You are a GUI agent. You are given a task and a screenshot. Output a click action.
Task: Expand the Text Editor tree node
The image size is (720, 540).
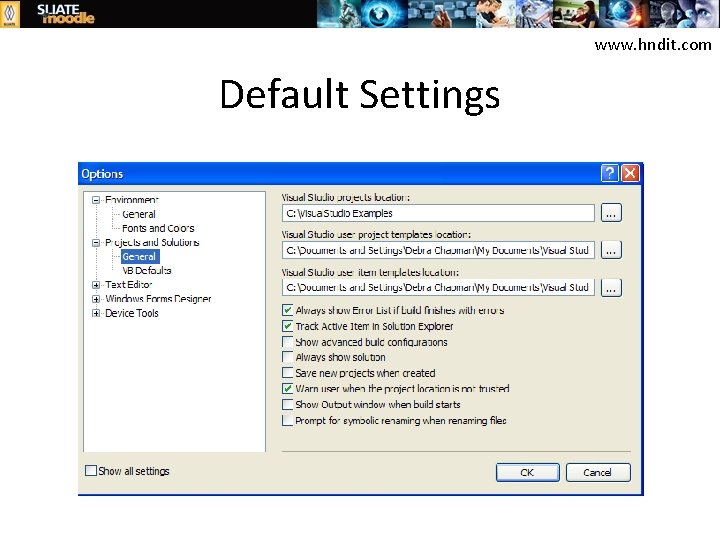(96, 285)
